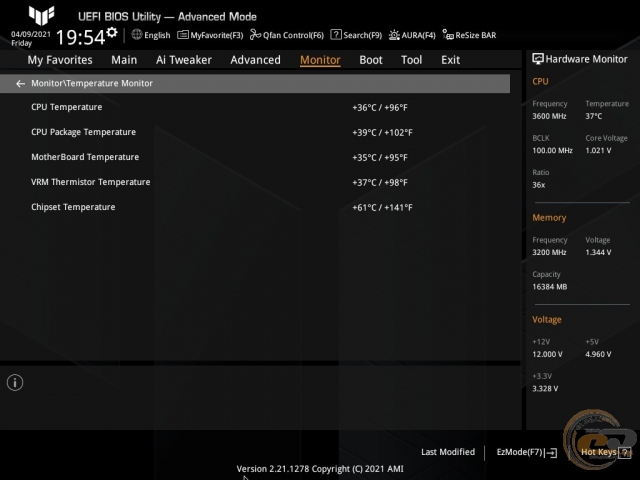Click the +39°C / +102°F value
Image resolution: width=640 pixels, height=480 pixels.
click(x=382, y=133)
